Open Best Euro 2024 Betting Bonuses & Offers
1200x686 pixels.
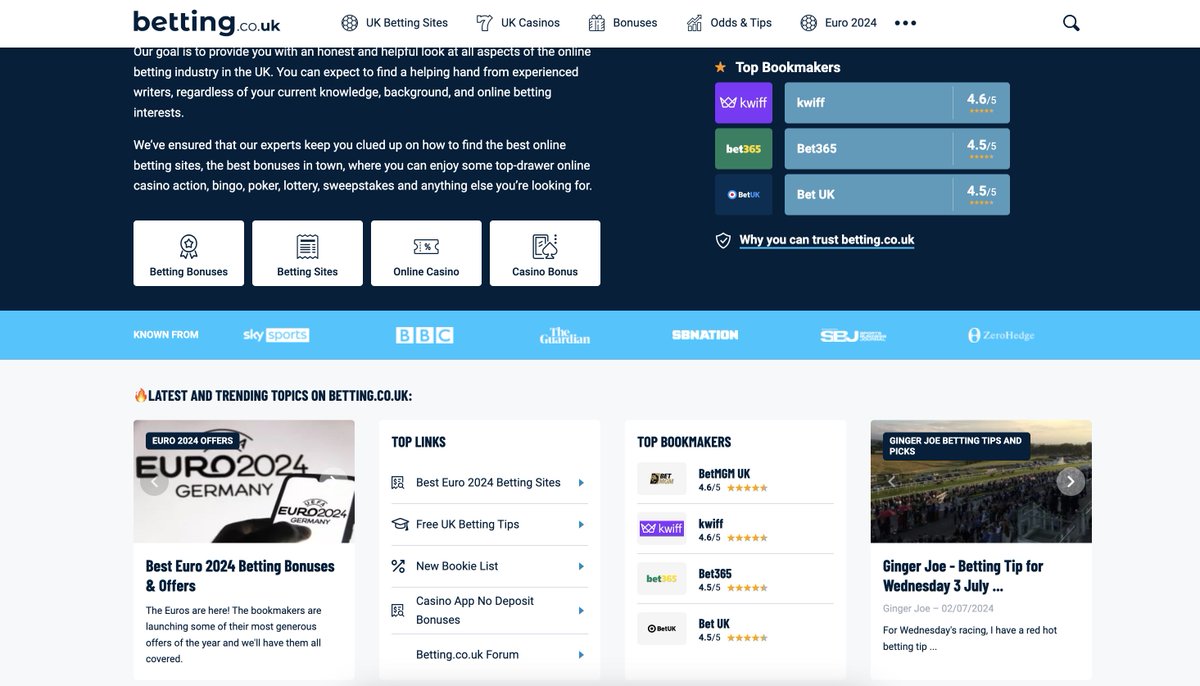pos(240,576)
